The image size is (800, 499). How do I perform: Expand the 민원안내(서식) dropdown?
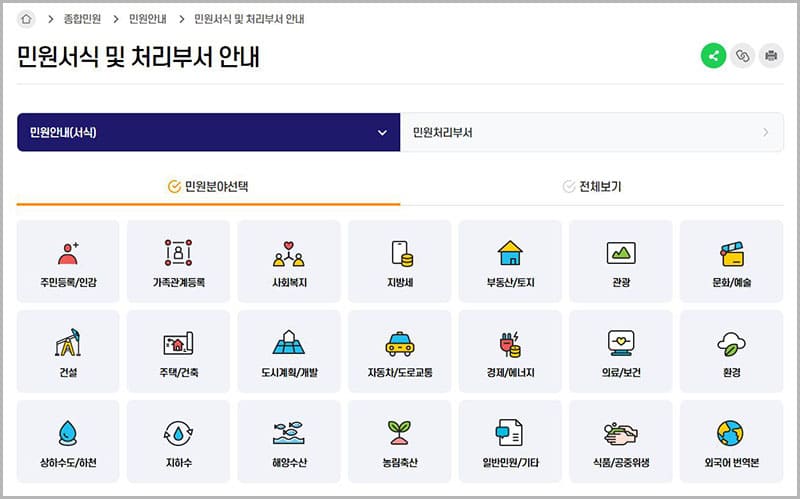(x=381, y=132)
